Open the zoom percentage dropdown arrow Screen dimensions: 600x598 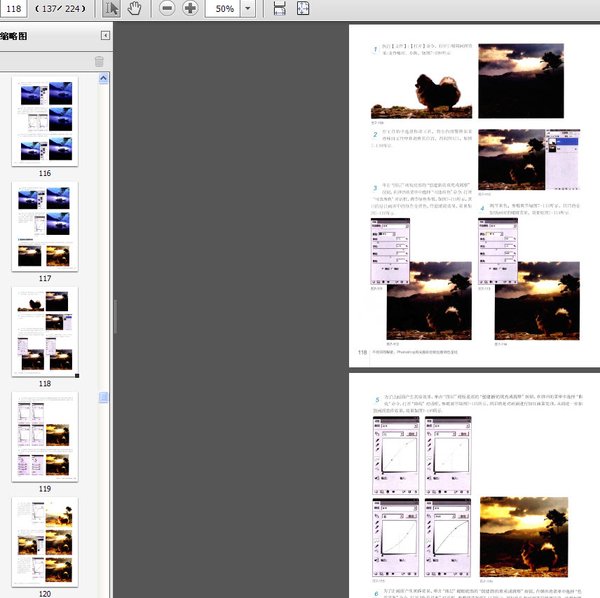click(x=248, y=8)
